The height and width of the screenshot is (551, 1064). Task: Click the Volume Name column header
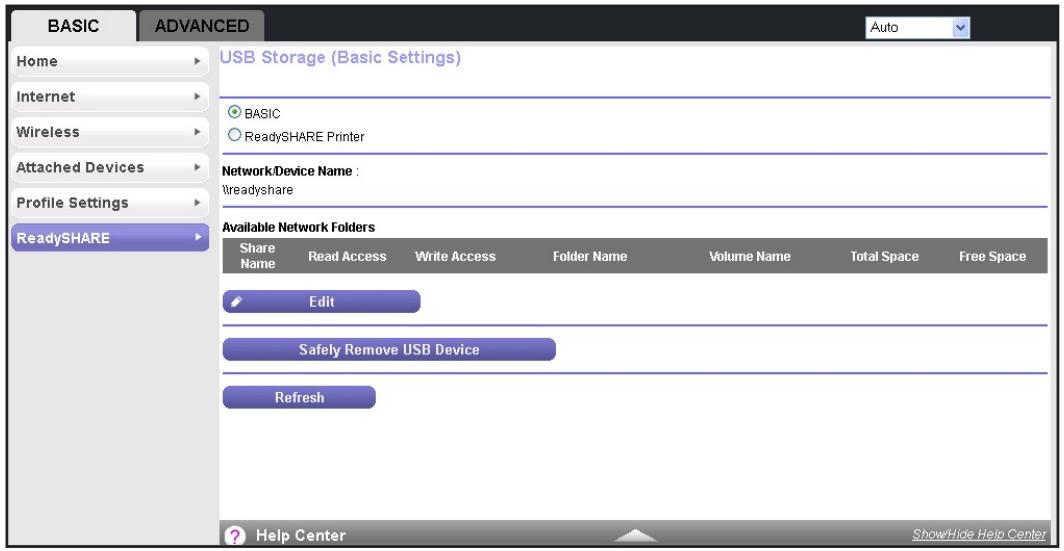(x=750, y=256)
